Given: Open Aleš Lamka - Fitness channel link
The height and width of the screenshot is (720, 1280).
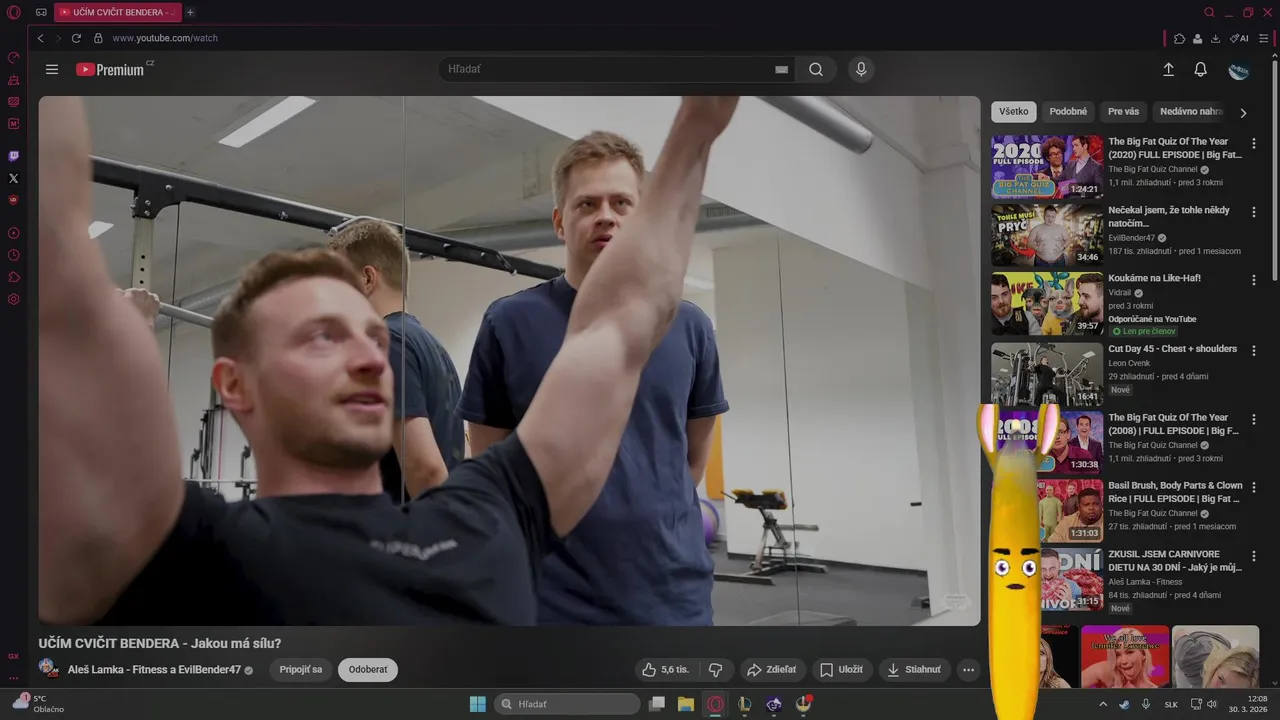Looking at the screenshot, I should point(154,669).
